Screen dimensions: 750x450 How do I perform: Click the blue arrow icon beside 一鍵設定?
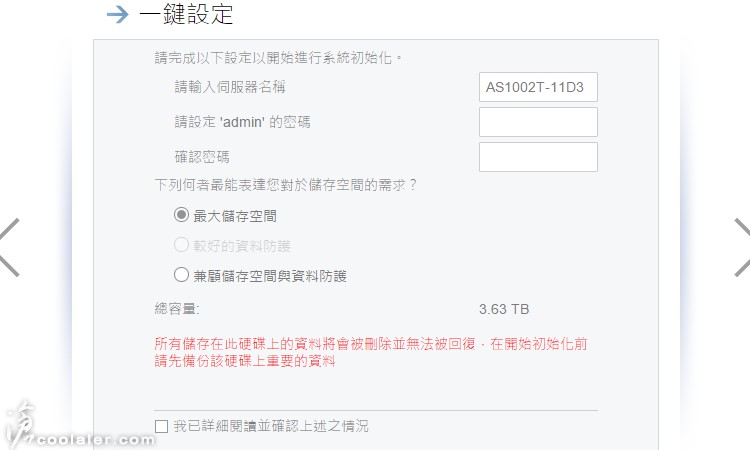pyautogui.click(x=118, y=14)
